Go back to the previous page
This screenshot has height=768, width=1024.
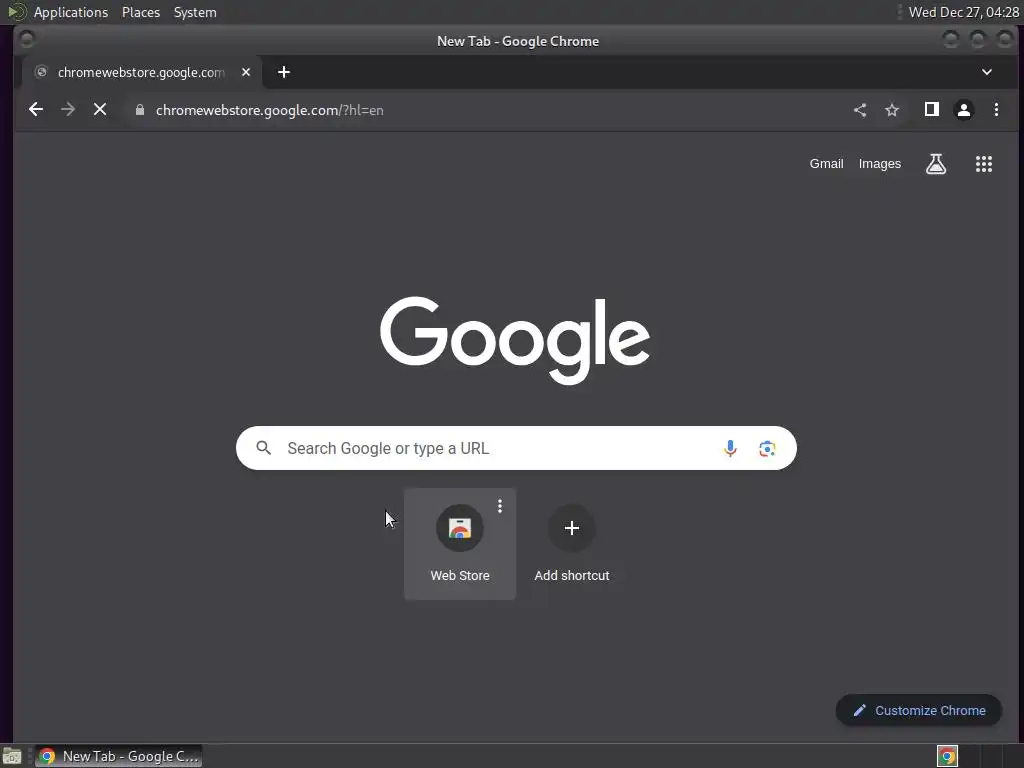[x=36, y=110]
